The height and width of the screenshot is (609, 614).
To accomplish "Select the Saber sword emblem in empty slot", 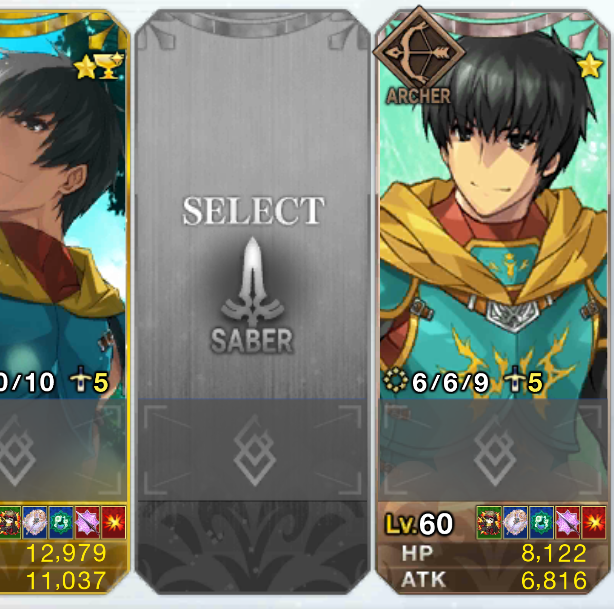I will tap(253, 282).
